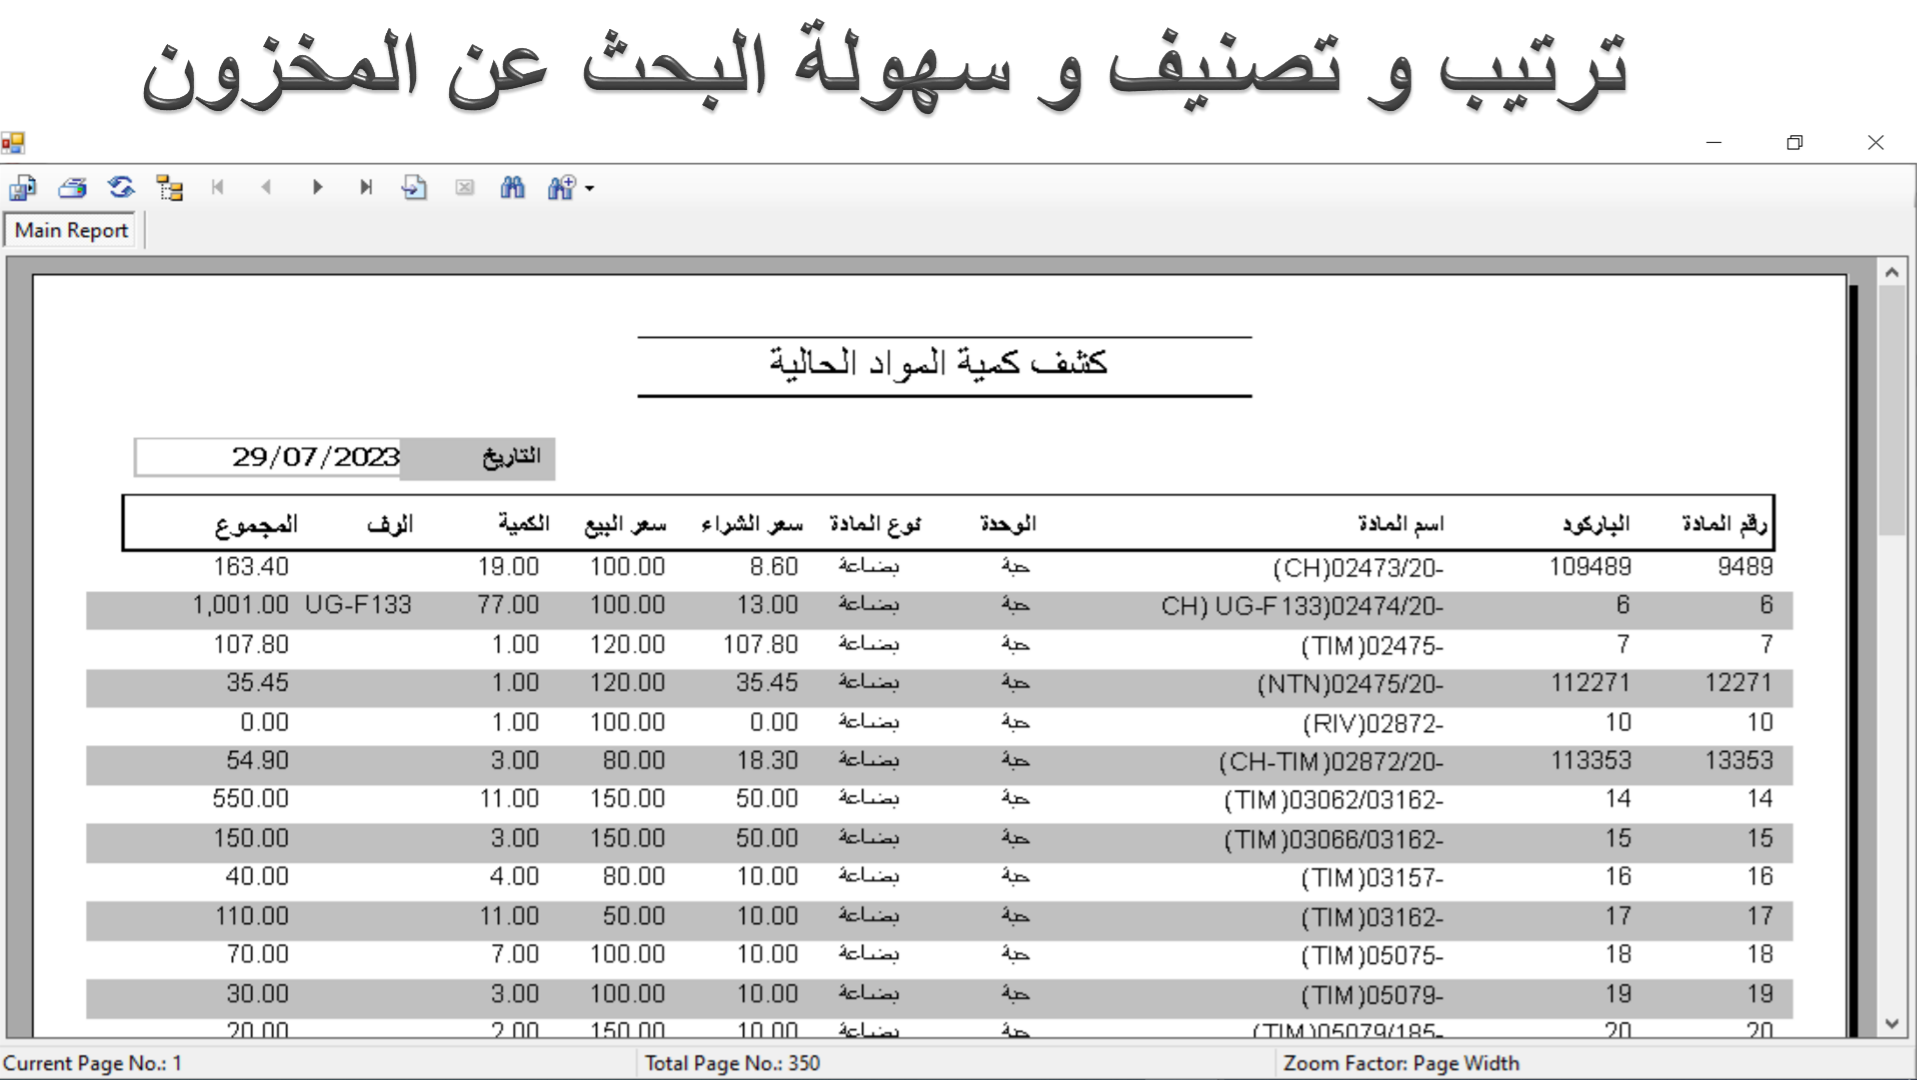Select the Main Report tab
The image size is (1920, 1080).
(x=71, y=230)
